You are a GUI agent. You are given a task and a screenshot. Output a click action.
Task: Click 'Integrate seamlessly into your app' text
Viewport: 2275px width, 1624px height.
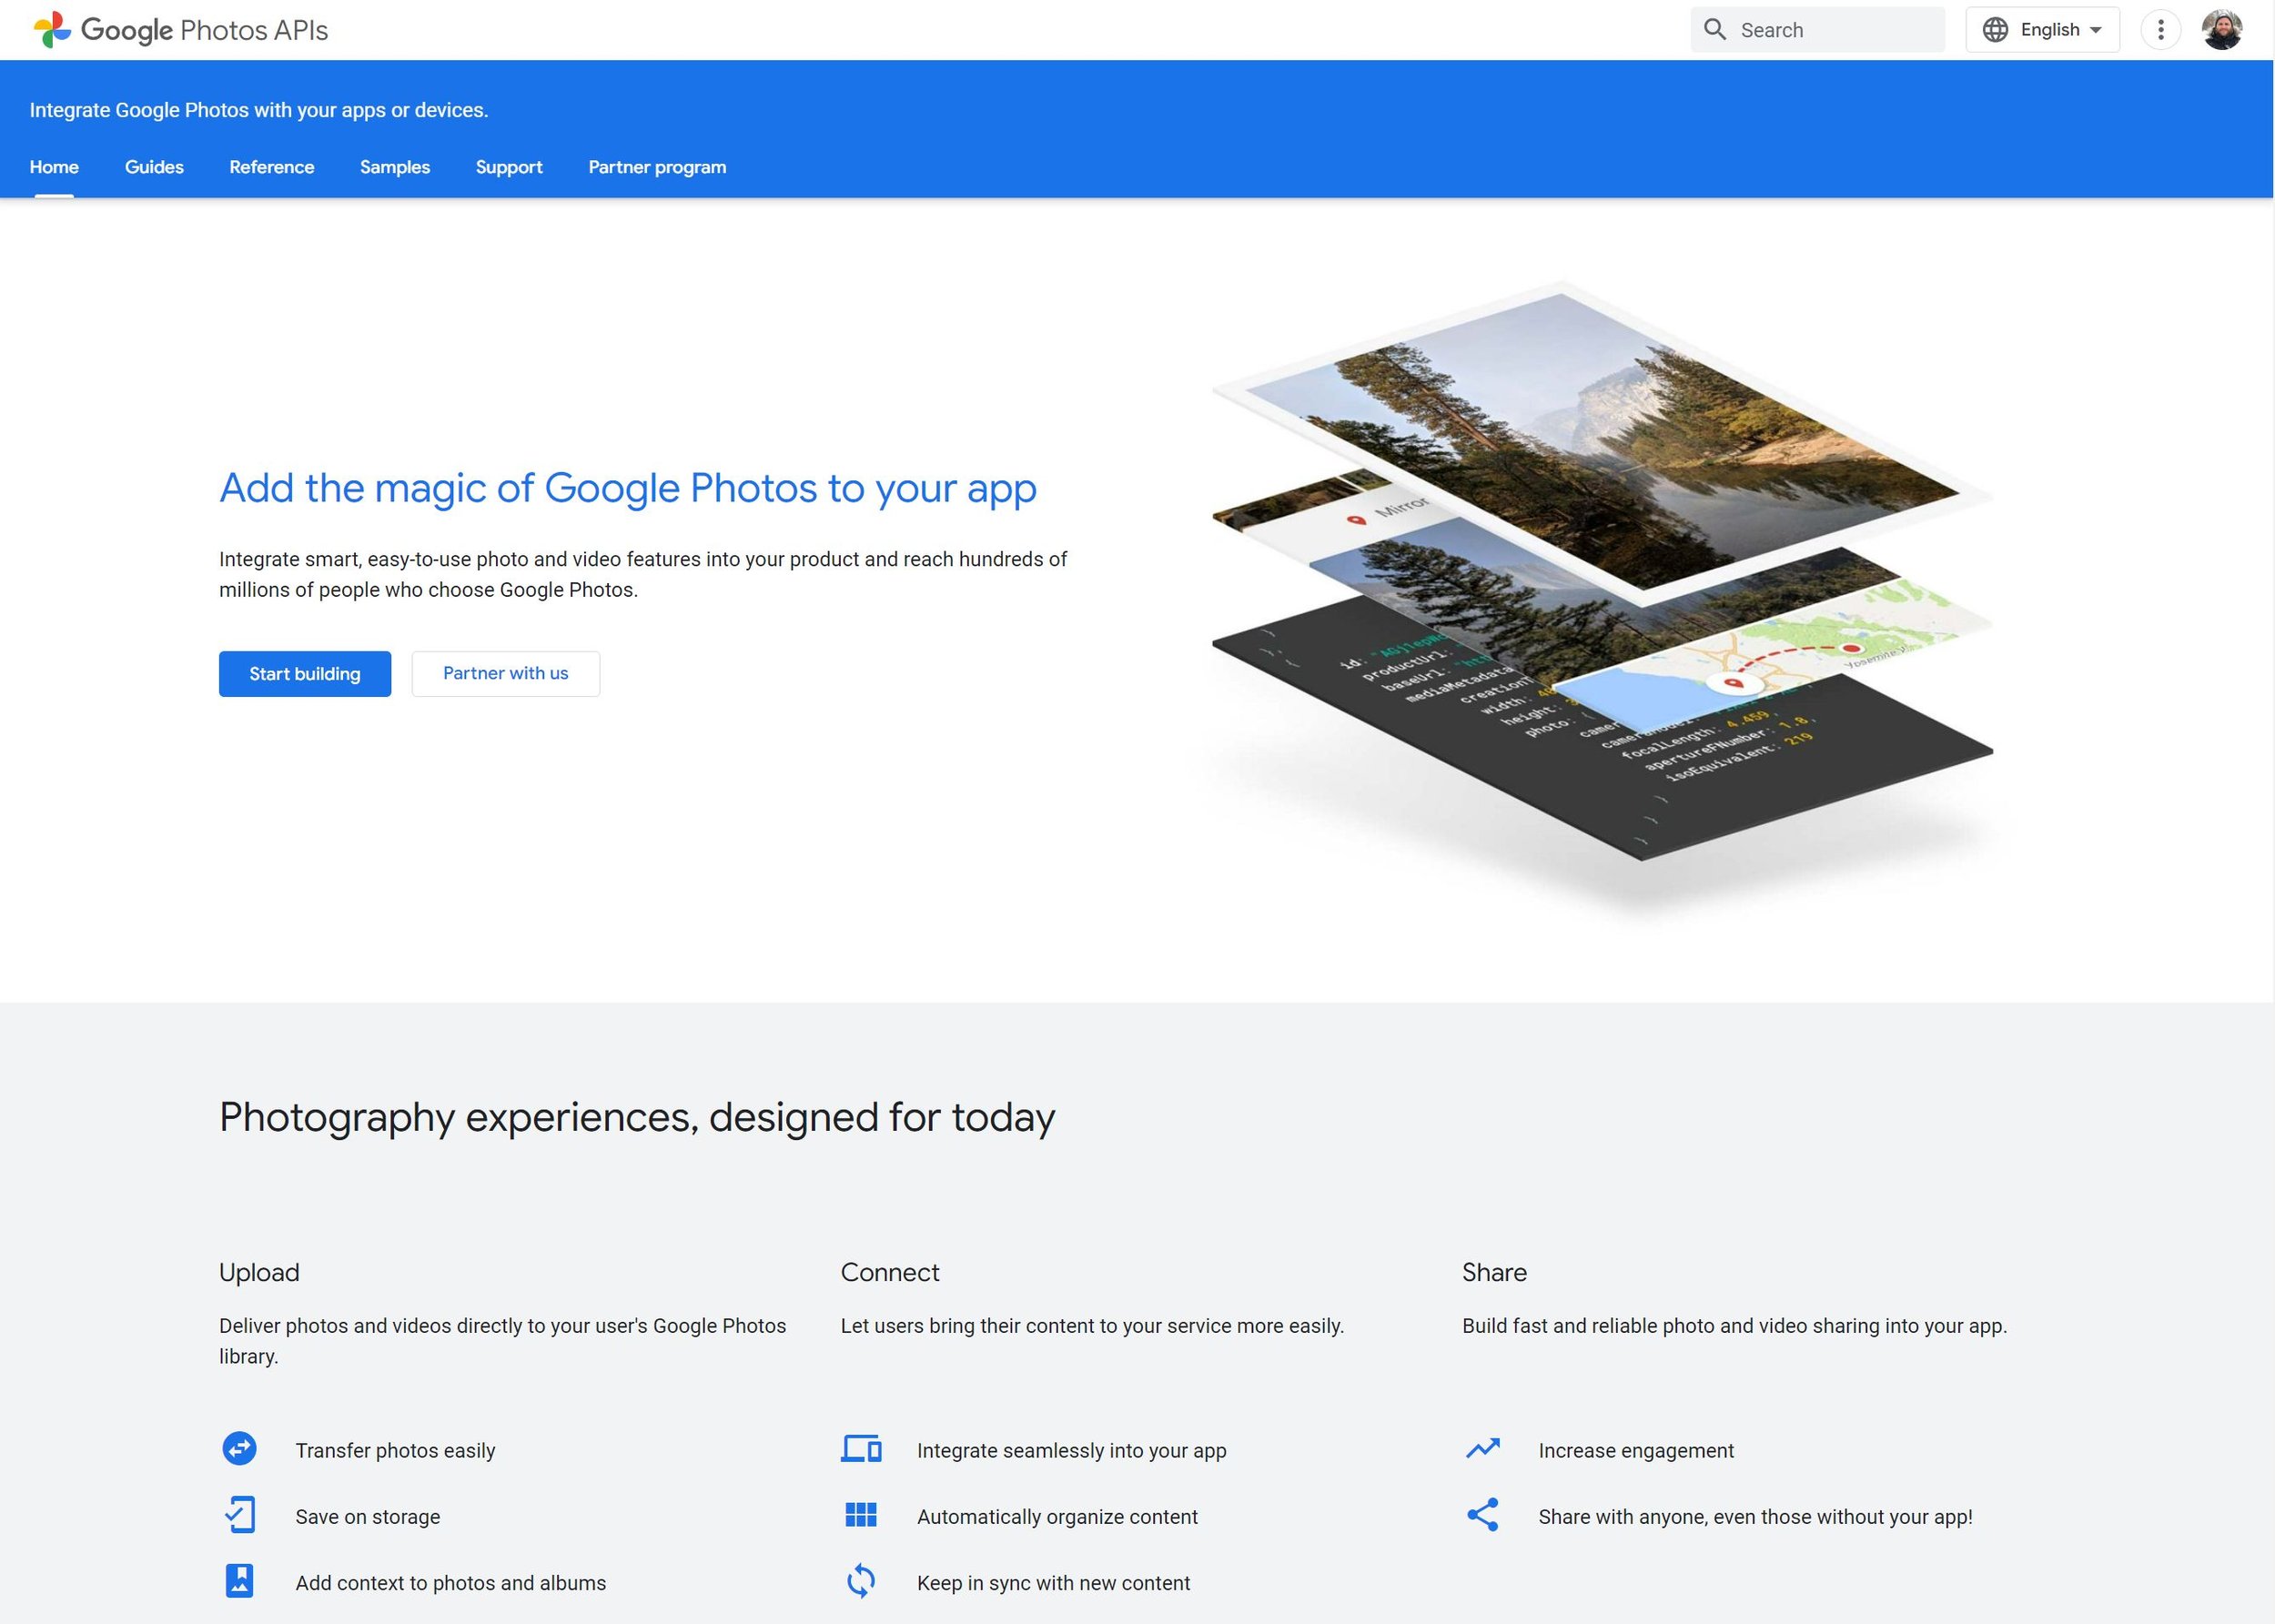tap(1071, 1450)
